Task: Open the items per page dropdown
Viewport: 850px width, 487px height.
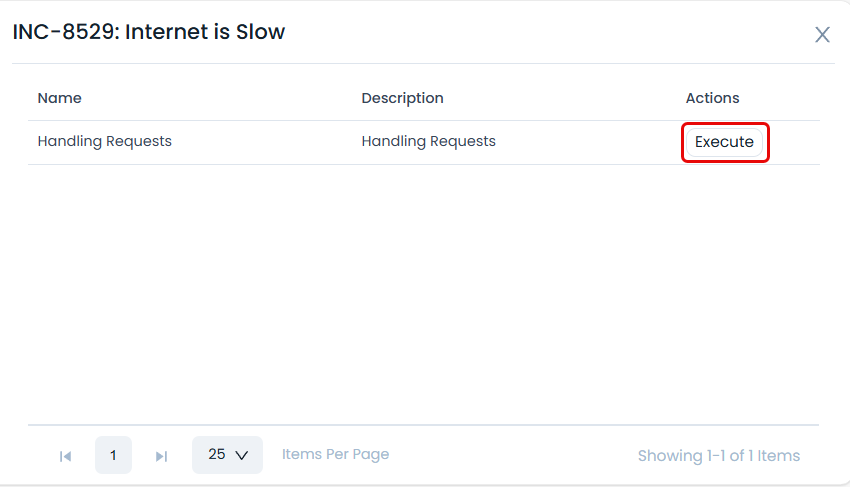Action: [x=227, y=455]
